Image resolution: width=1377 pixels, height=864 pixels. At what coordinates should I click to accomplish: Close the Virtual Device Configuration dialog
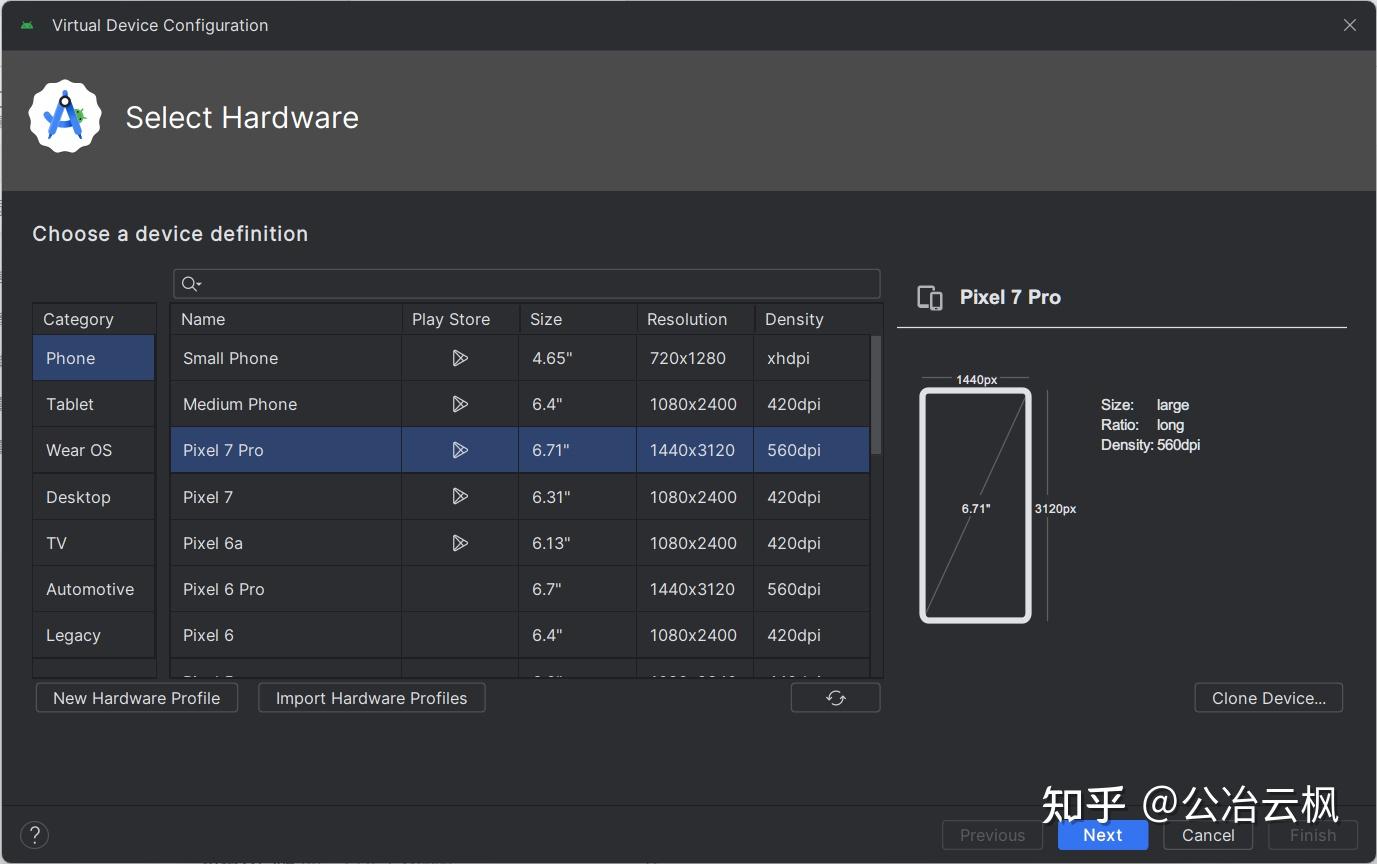tap(1350, 25)
